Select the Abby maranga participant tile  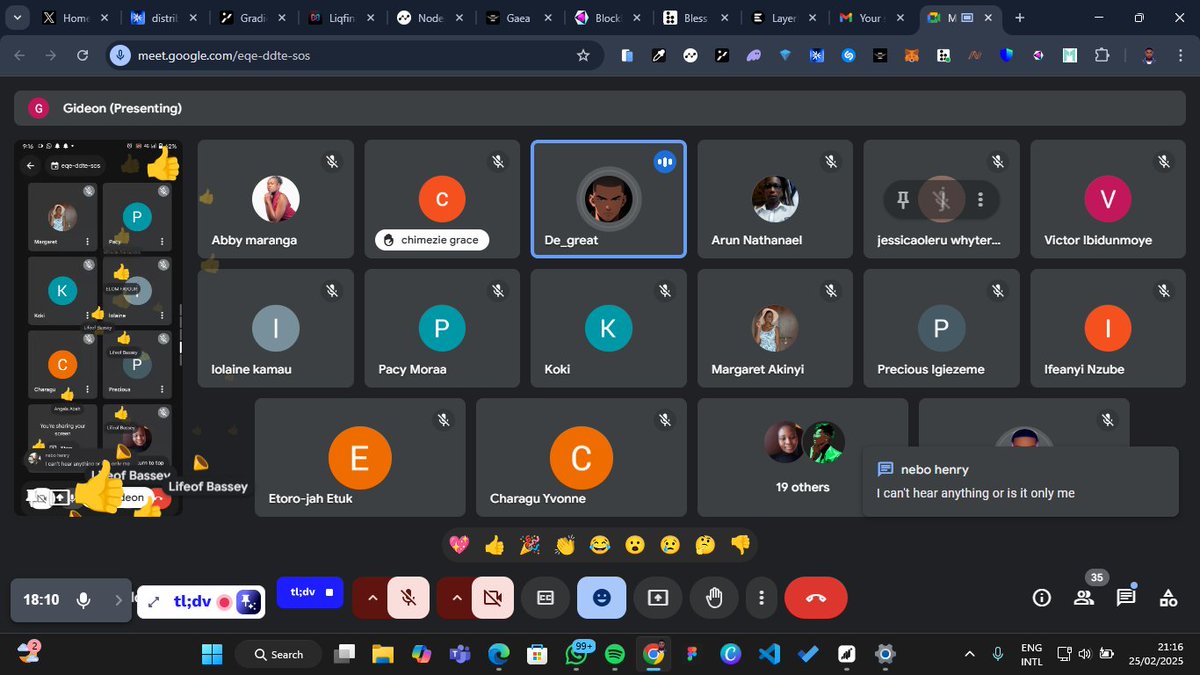tap(275, 199)
